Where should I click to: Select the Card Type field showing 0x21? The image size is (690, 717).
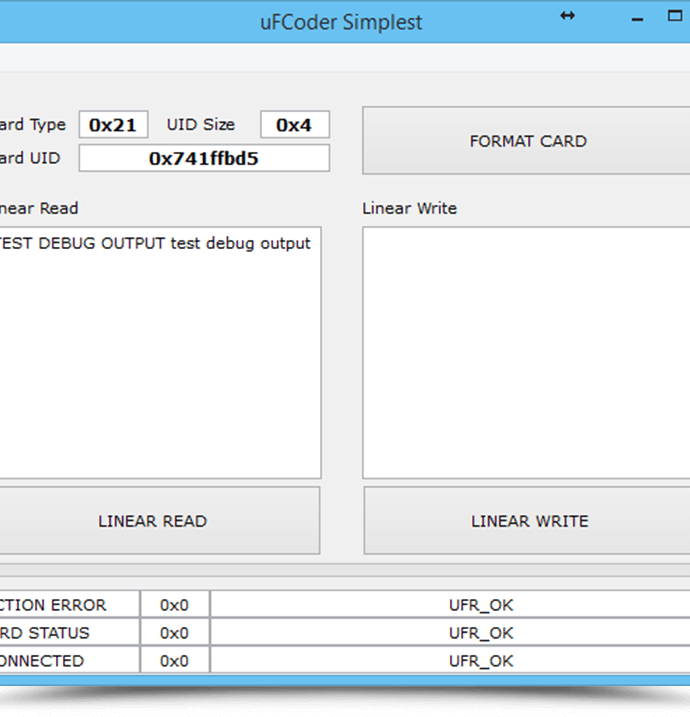pyautogui.click(x=113, y=124)
